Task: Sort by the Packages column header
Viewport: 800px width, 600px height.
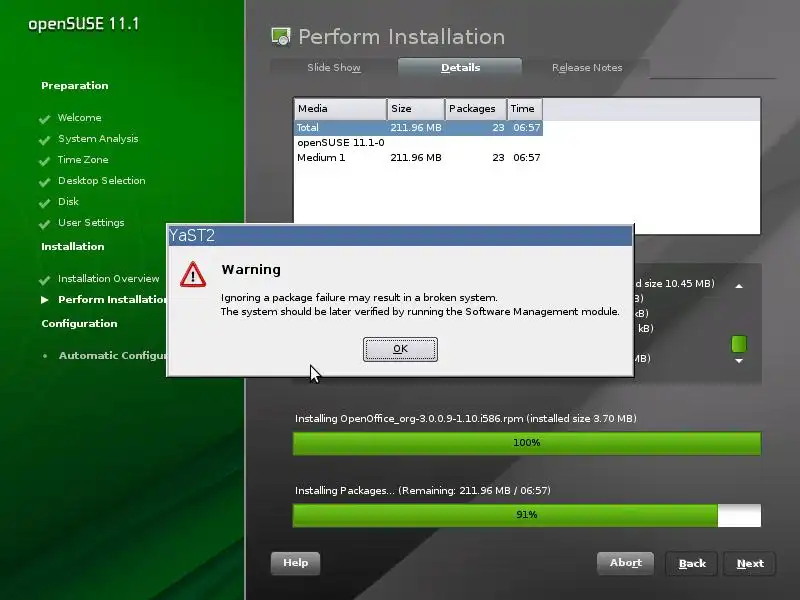Action: pos(476,109)
